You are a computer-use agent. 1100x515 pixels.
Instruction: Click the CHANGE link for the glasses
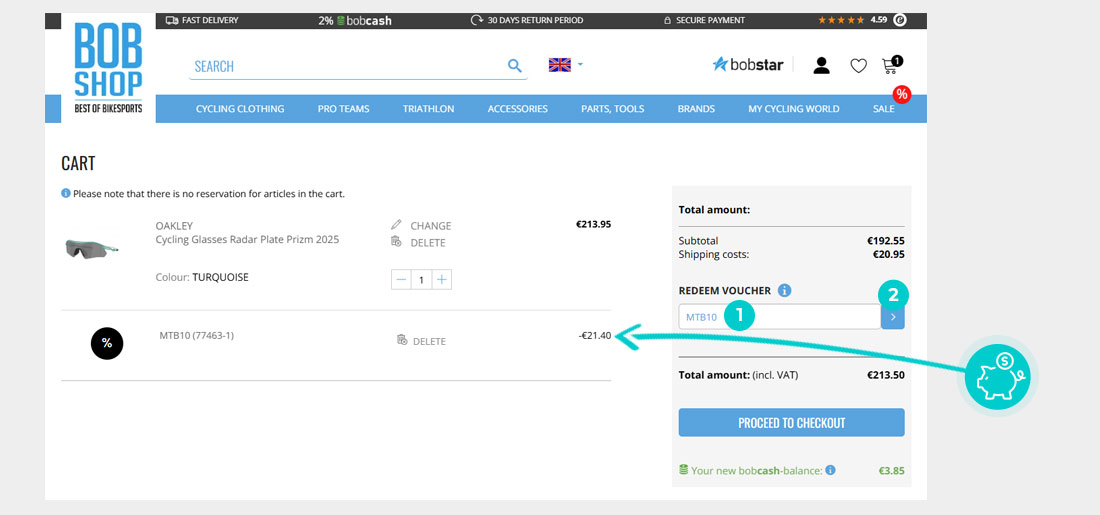431,226
